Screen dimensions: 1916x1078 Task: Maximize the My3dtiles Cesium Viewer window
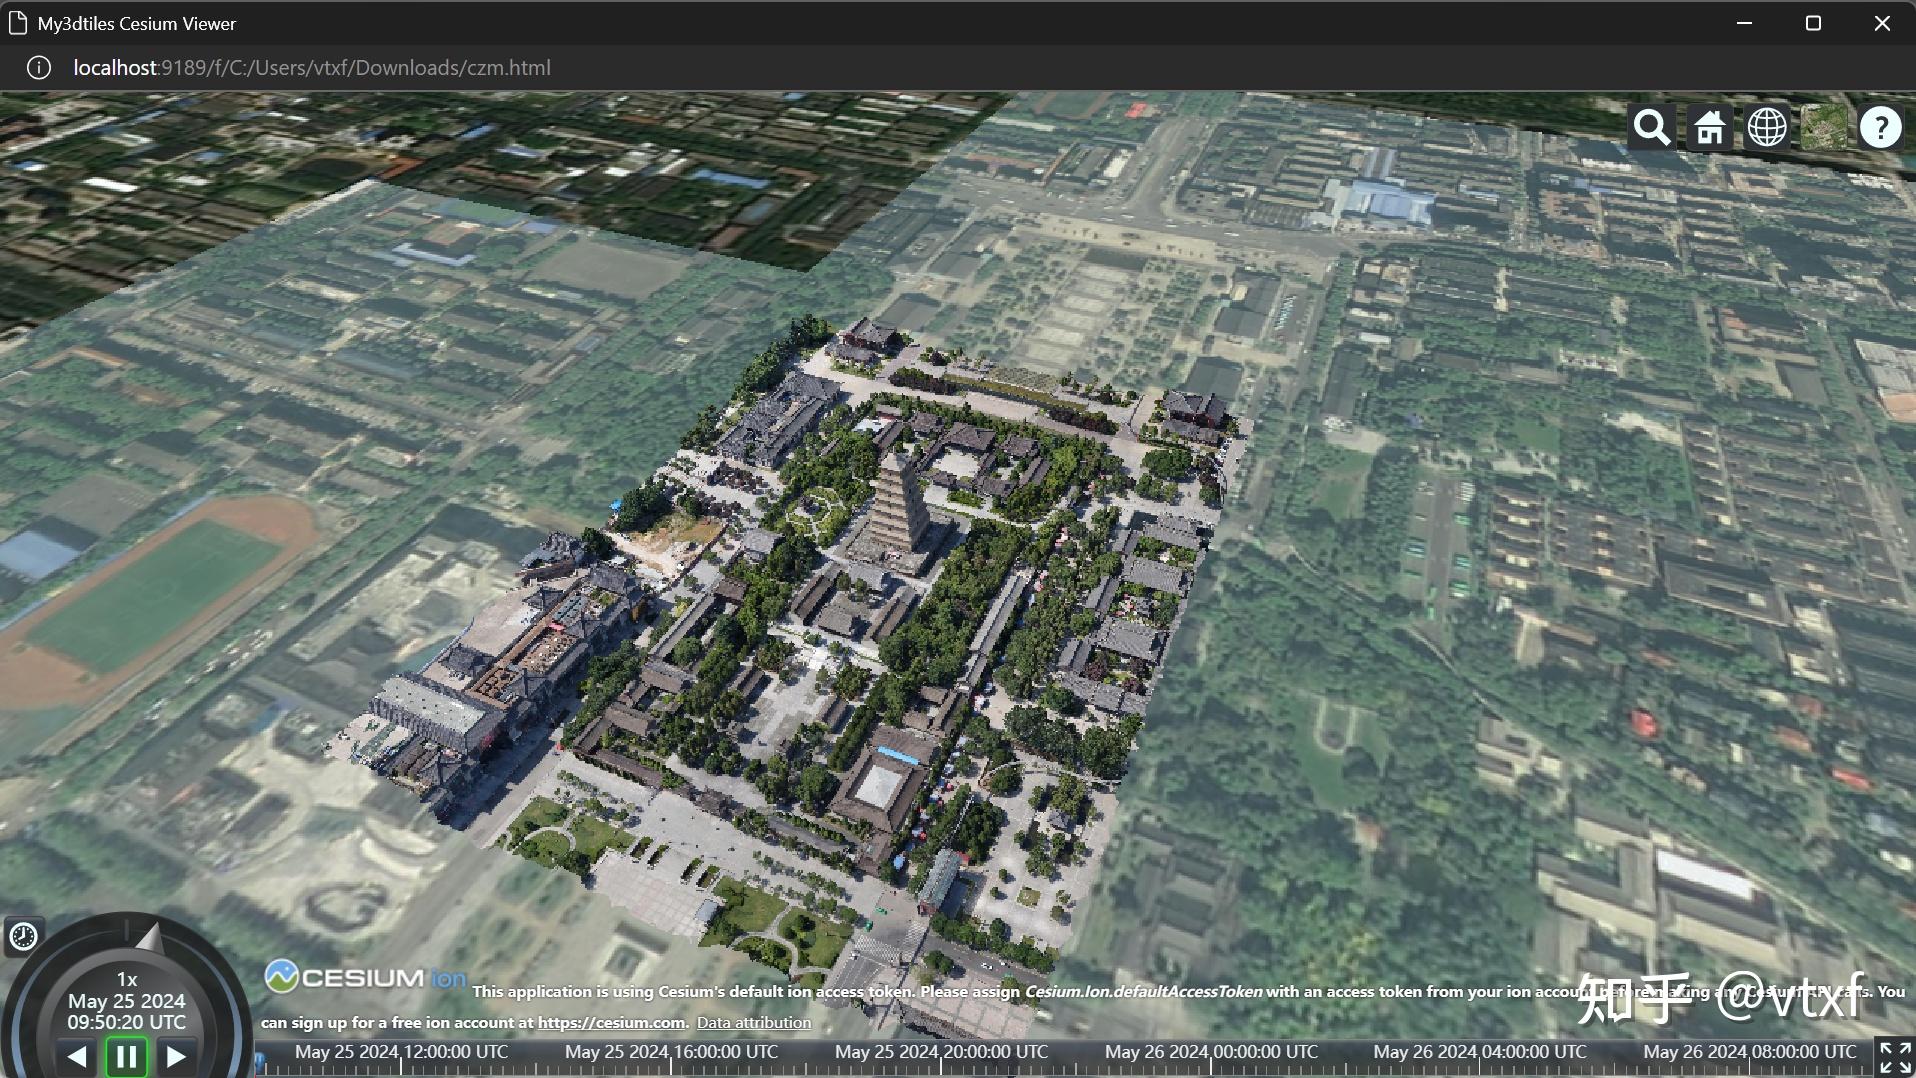pyautogui.click(x=1813, y=23)
